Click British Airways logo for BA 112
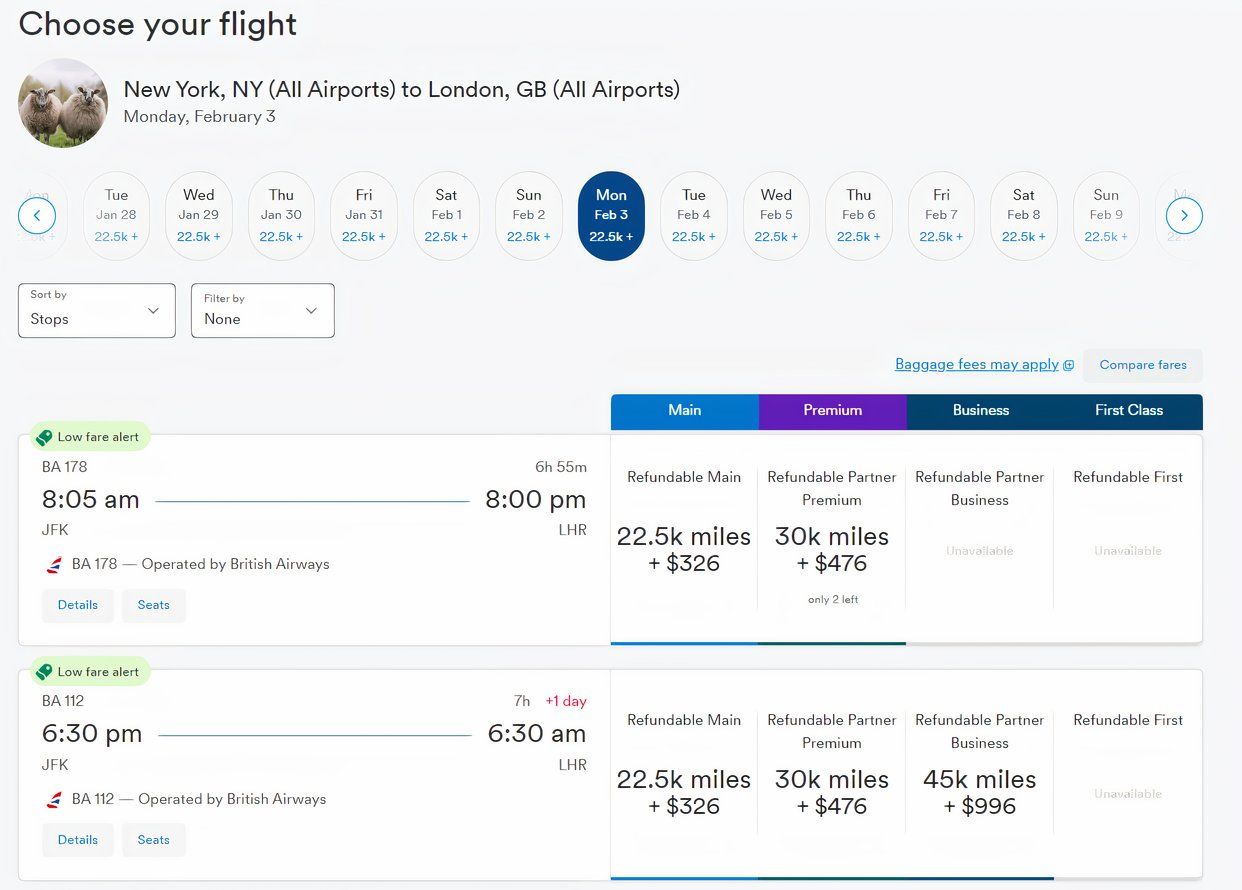 coord(54,800)
